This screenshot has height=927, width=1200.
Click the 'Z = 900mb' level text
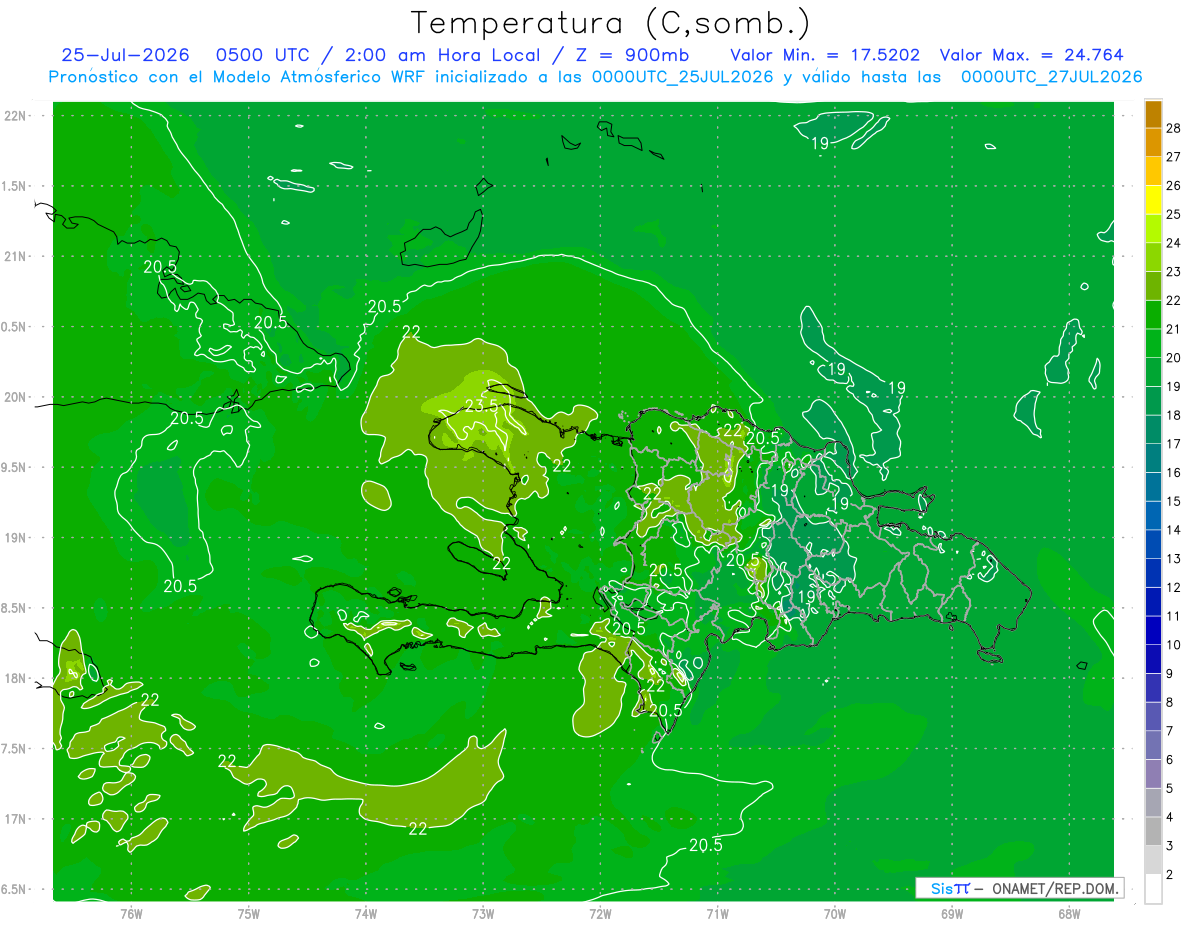pos(633,55)
